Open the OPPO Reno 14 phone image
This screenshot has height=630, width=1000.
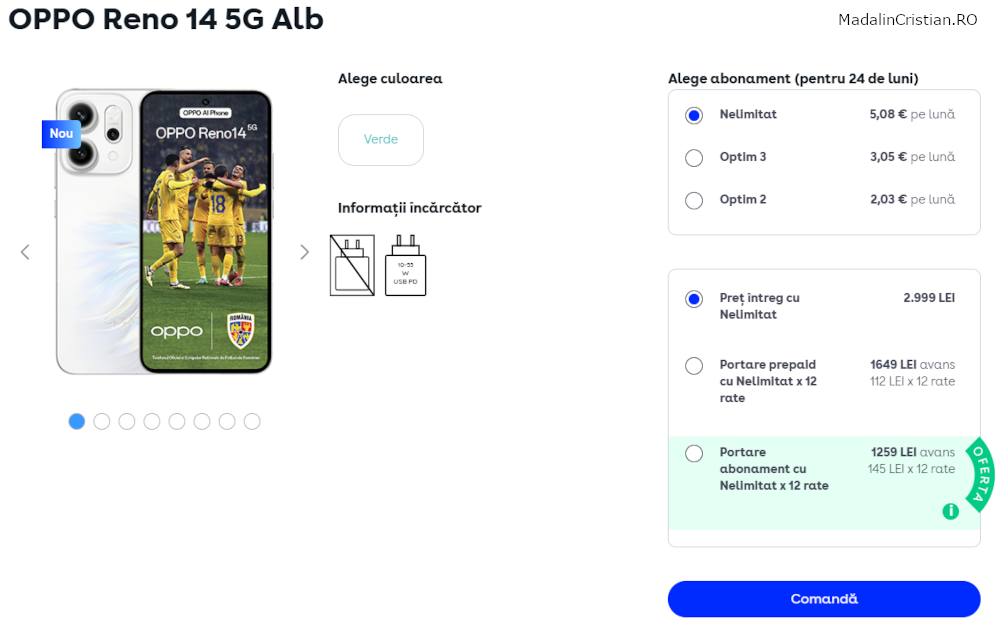pos(165,231)
